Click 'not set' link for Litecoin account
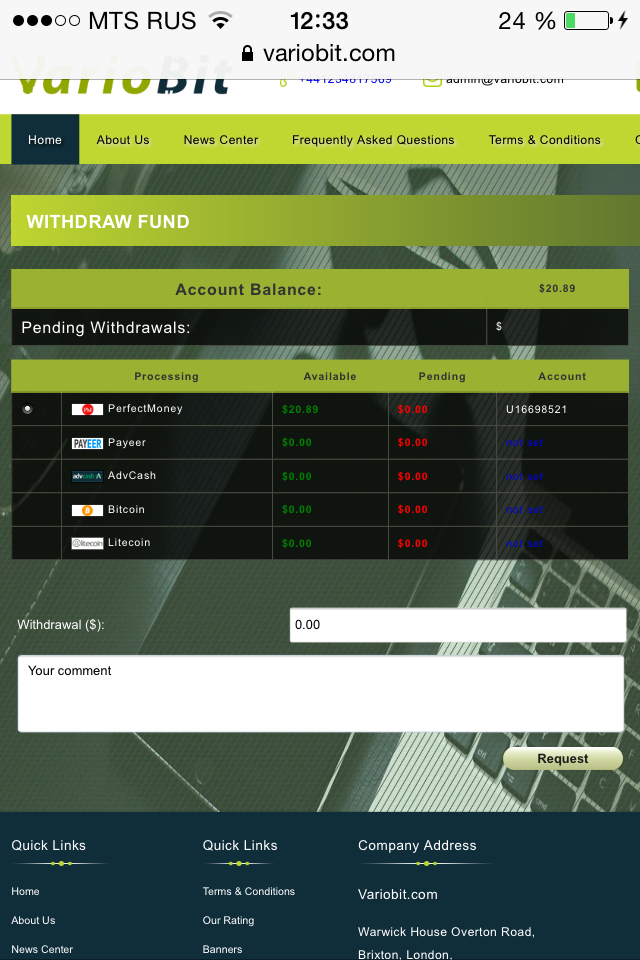This screenshot has height=960, width=640. click(x=525, y=543)
